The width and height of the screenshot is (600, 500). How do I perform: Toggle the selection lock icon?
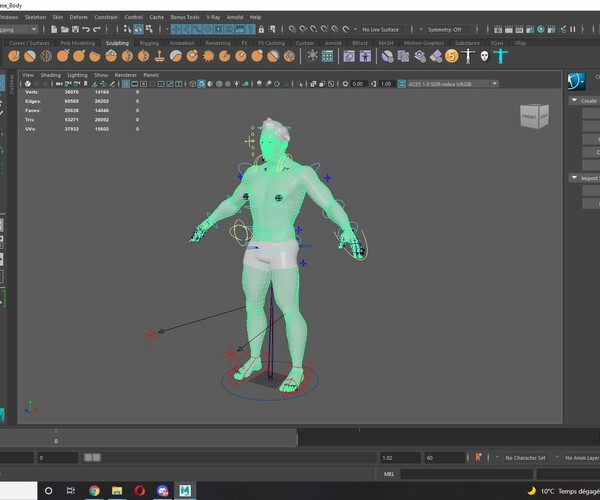point(261,29)
